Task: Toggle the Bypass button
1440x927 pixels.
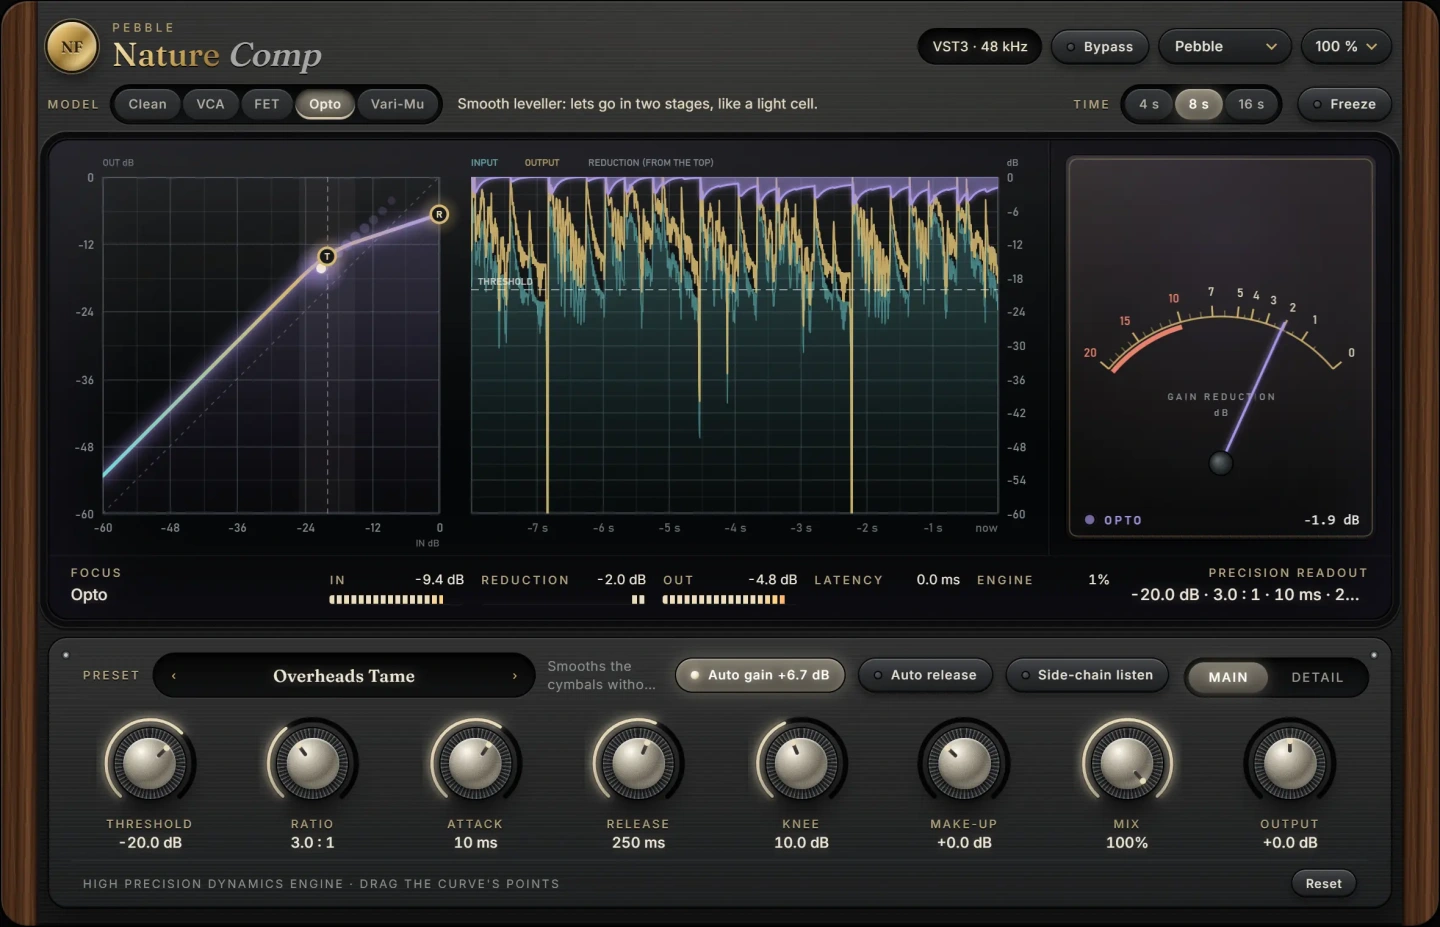Action: (1099, 47)
